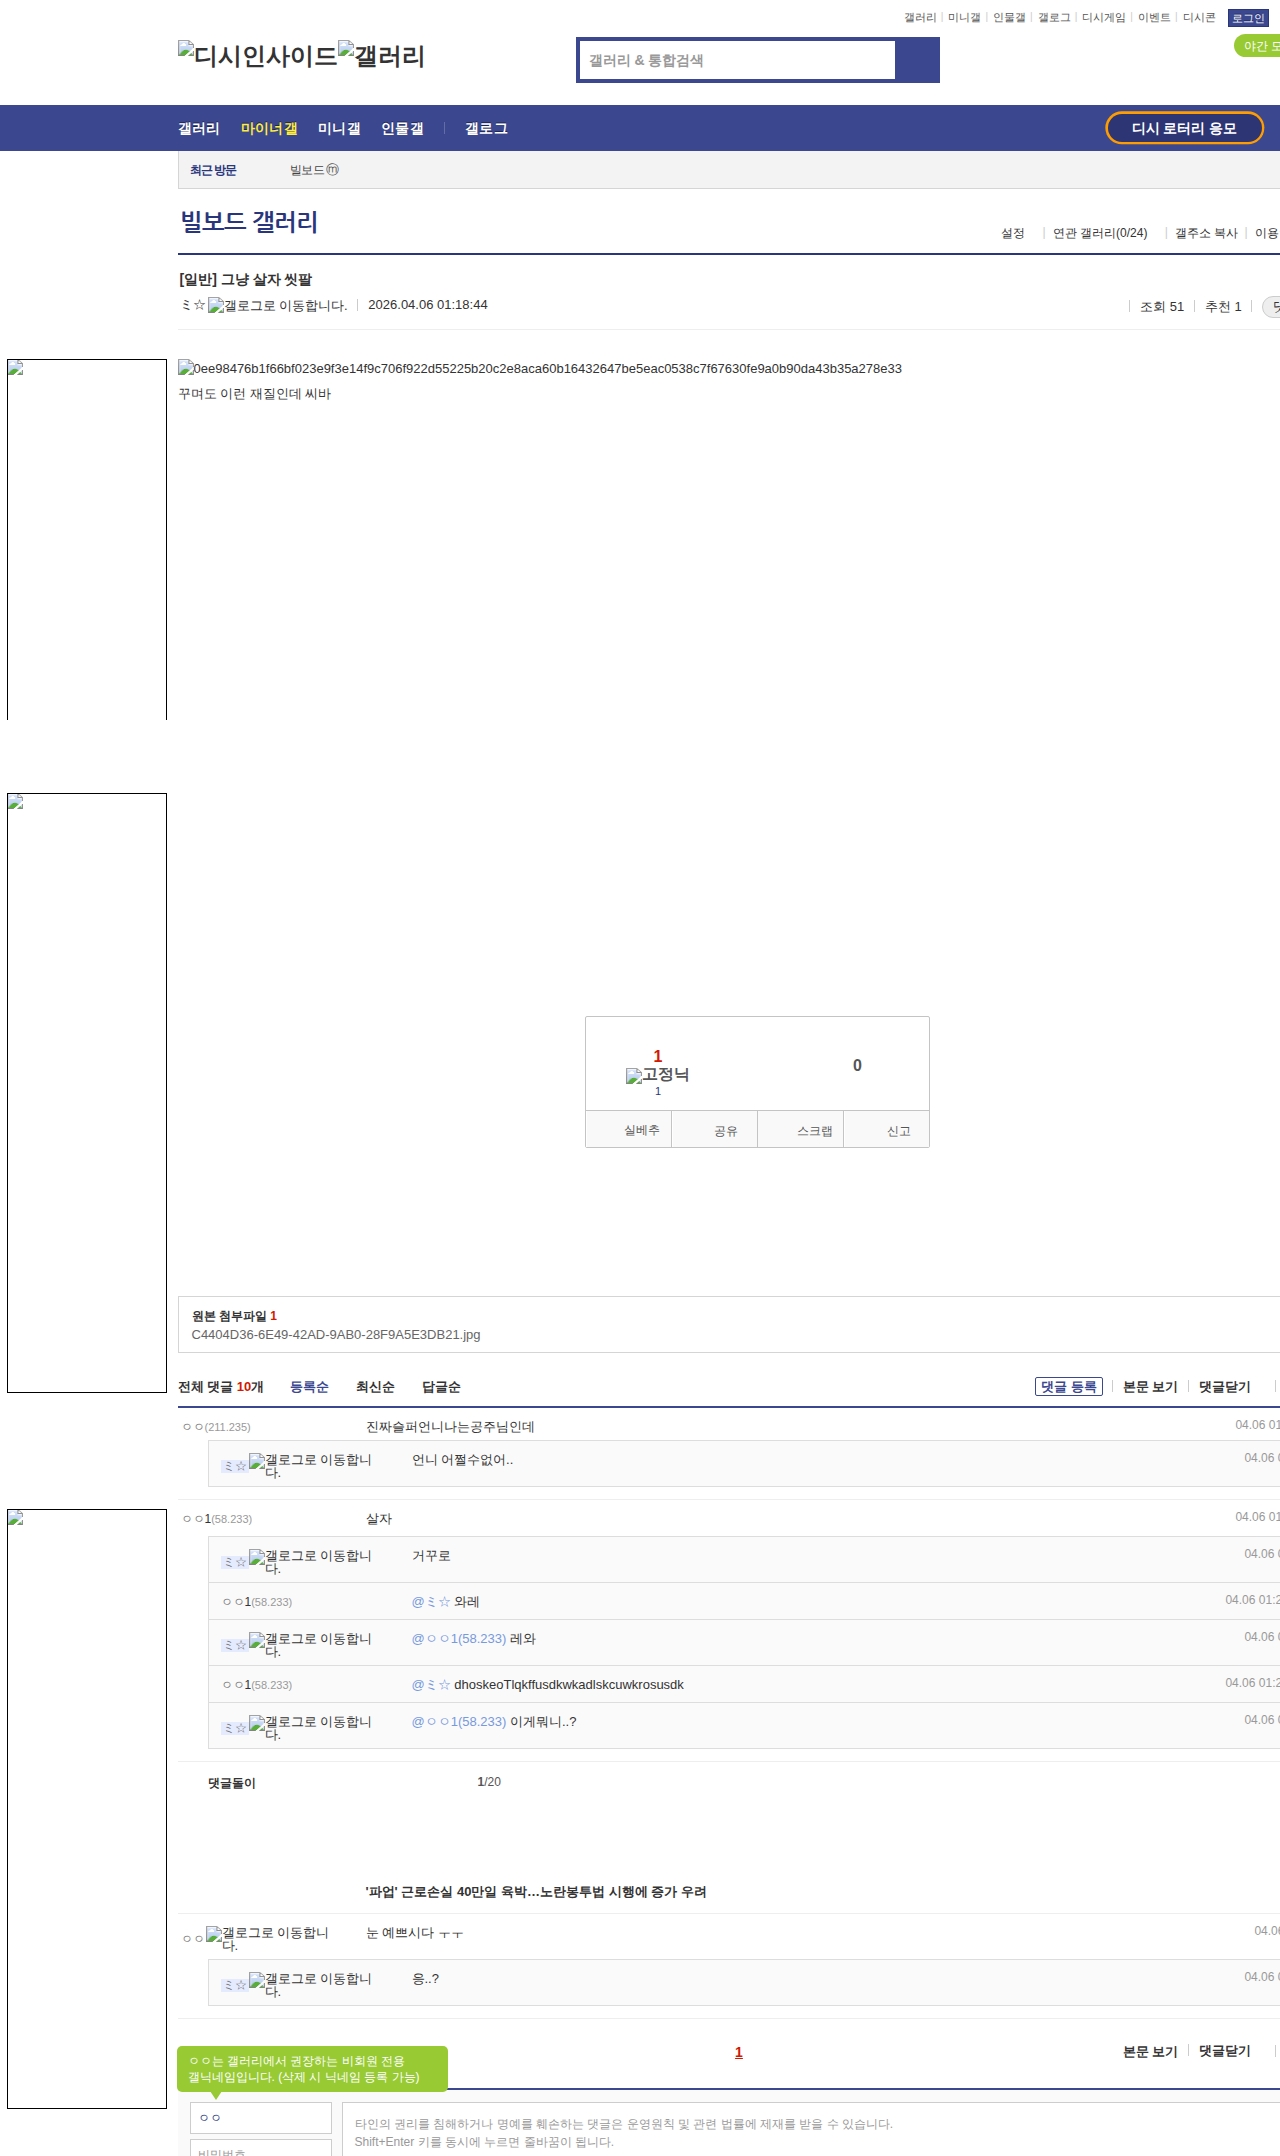1280x2156 pixels.
Task: Click the gallog icon on reply 레와
Action: point(310,1645)
